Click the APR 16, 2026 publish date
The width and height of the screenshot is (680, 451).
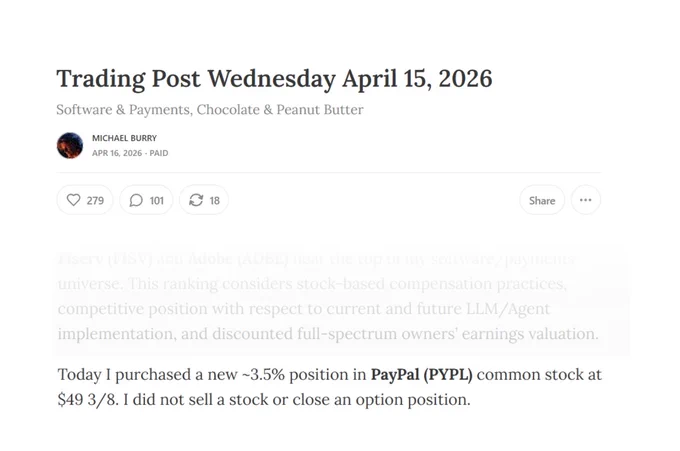(x=117, y=153)
